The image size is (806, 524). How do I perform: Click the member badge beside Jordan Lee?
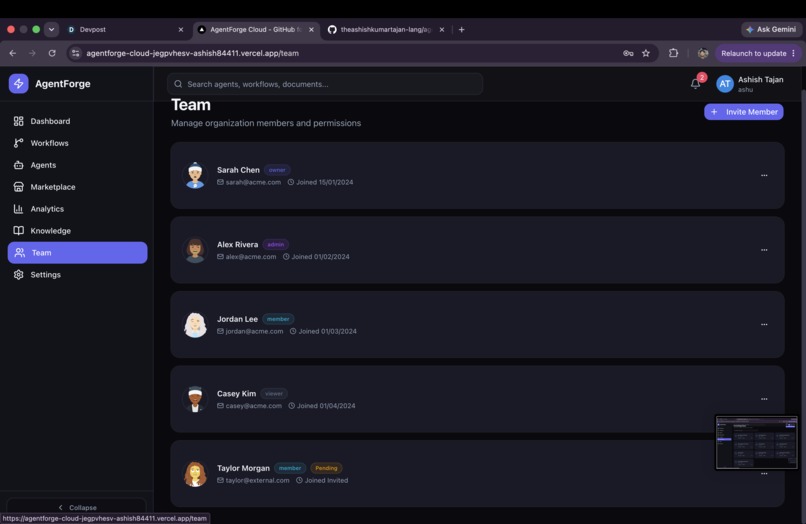278,319
